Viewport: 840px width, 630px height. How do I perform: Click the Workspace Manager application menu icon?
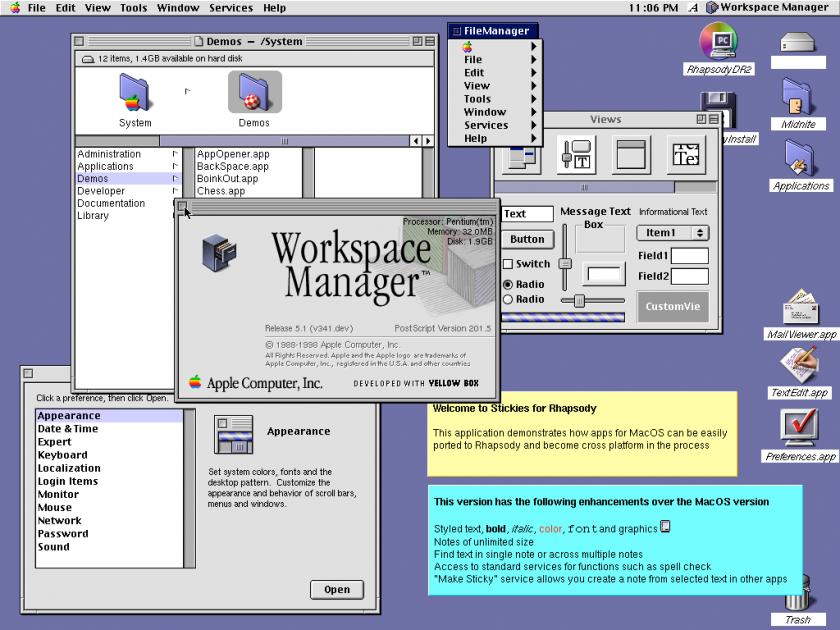click(711, 8)
